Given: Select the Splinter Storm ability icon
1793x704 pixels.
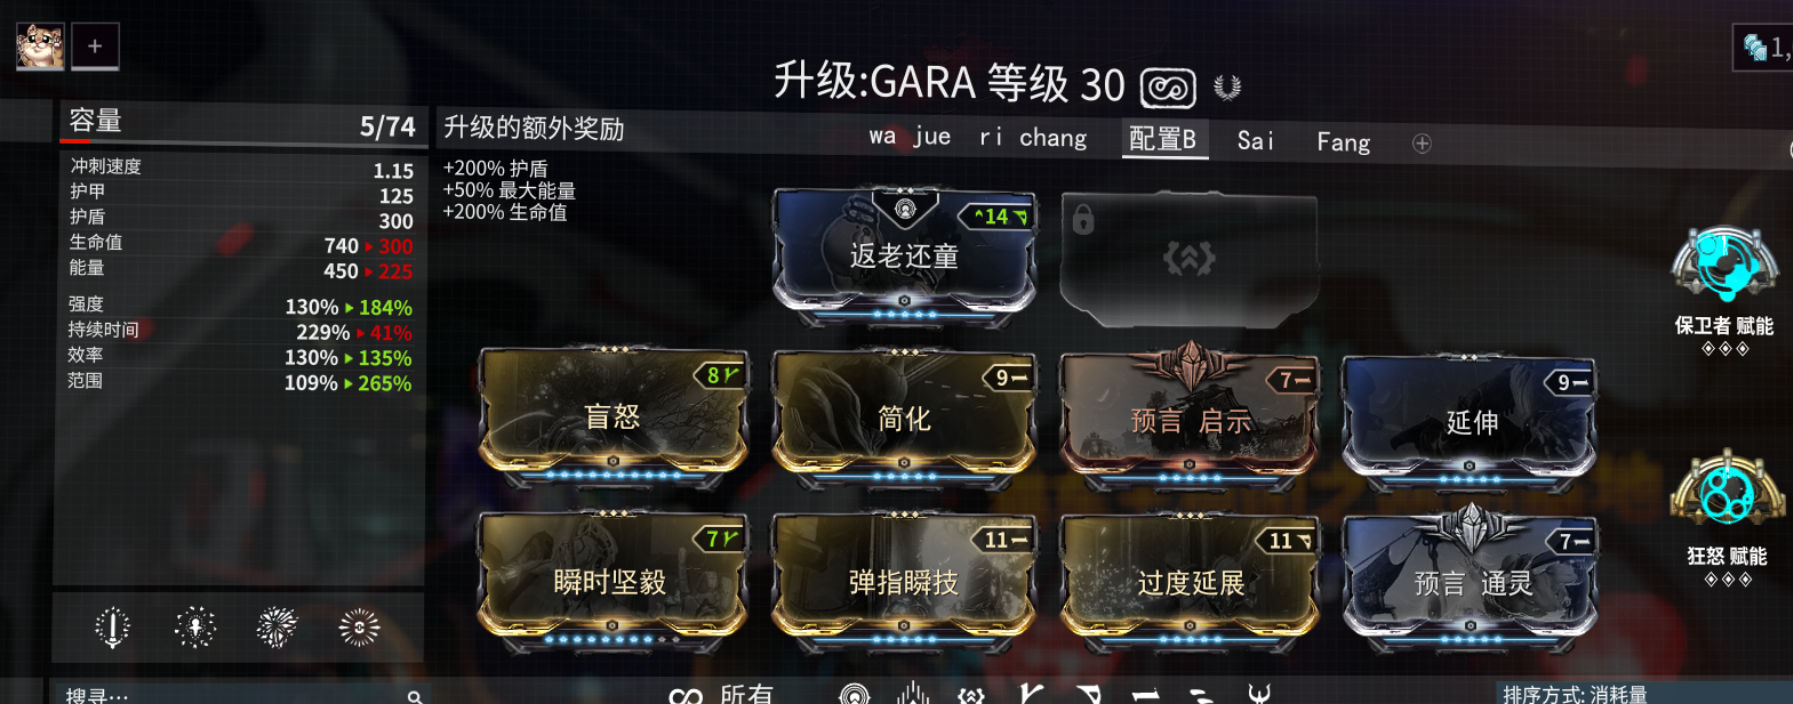Looking at the screenshot, I should click(195, 627).
